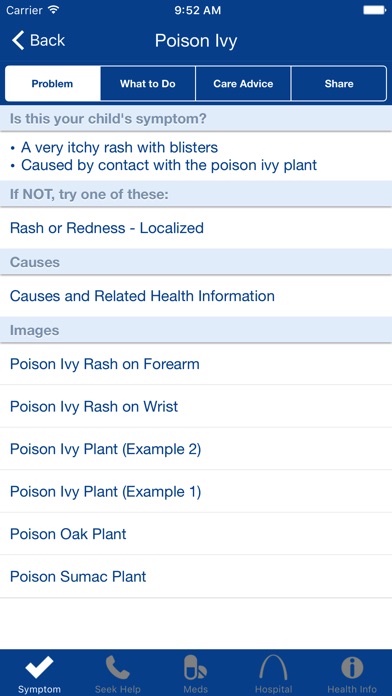Tap the Back chevron arrow
Image resolution: width=392 pixels, height=696 pixels.
18,40
